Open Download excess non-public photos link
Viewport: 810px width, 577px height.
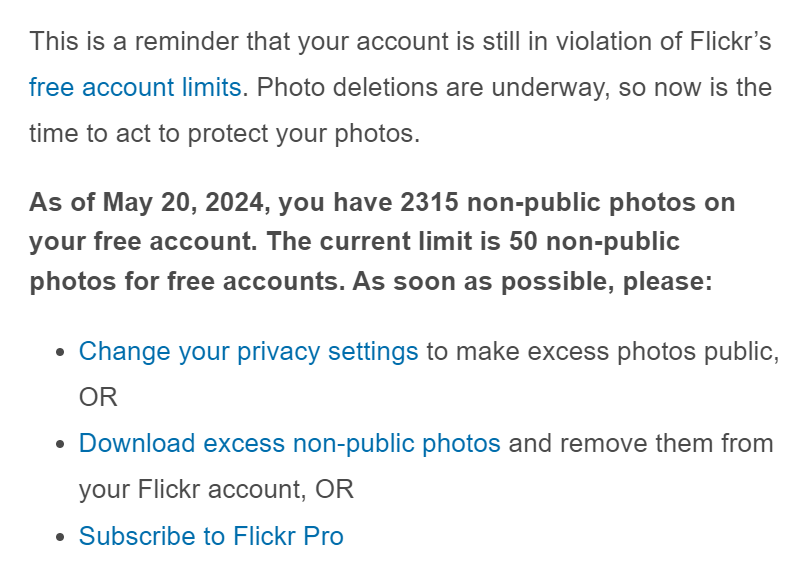[289, 444]
